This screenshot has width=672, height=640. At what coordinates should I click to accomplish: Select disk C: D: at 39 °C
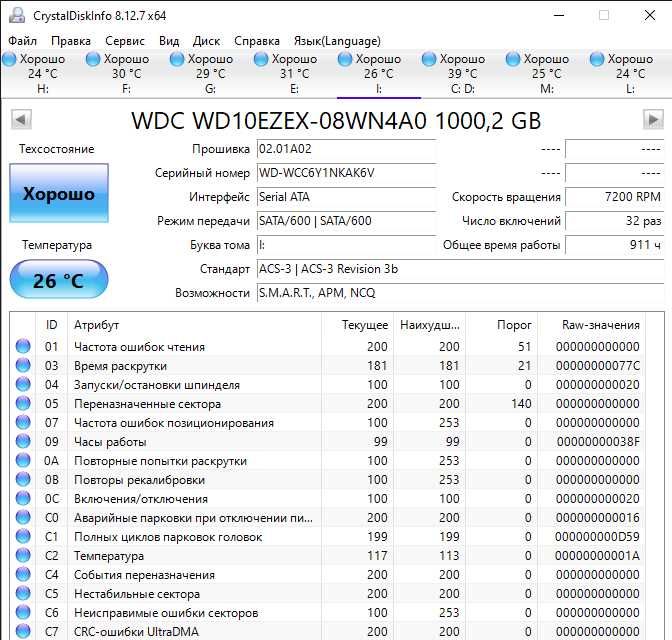click(462, 74)
